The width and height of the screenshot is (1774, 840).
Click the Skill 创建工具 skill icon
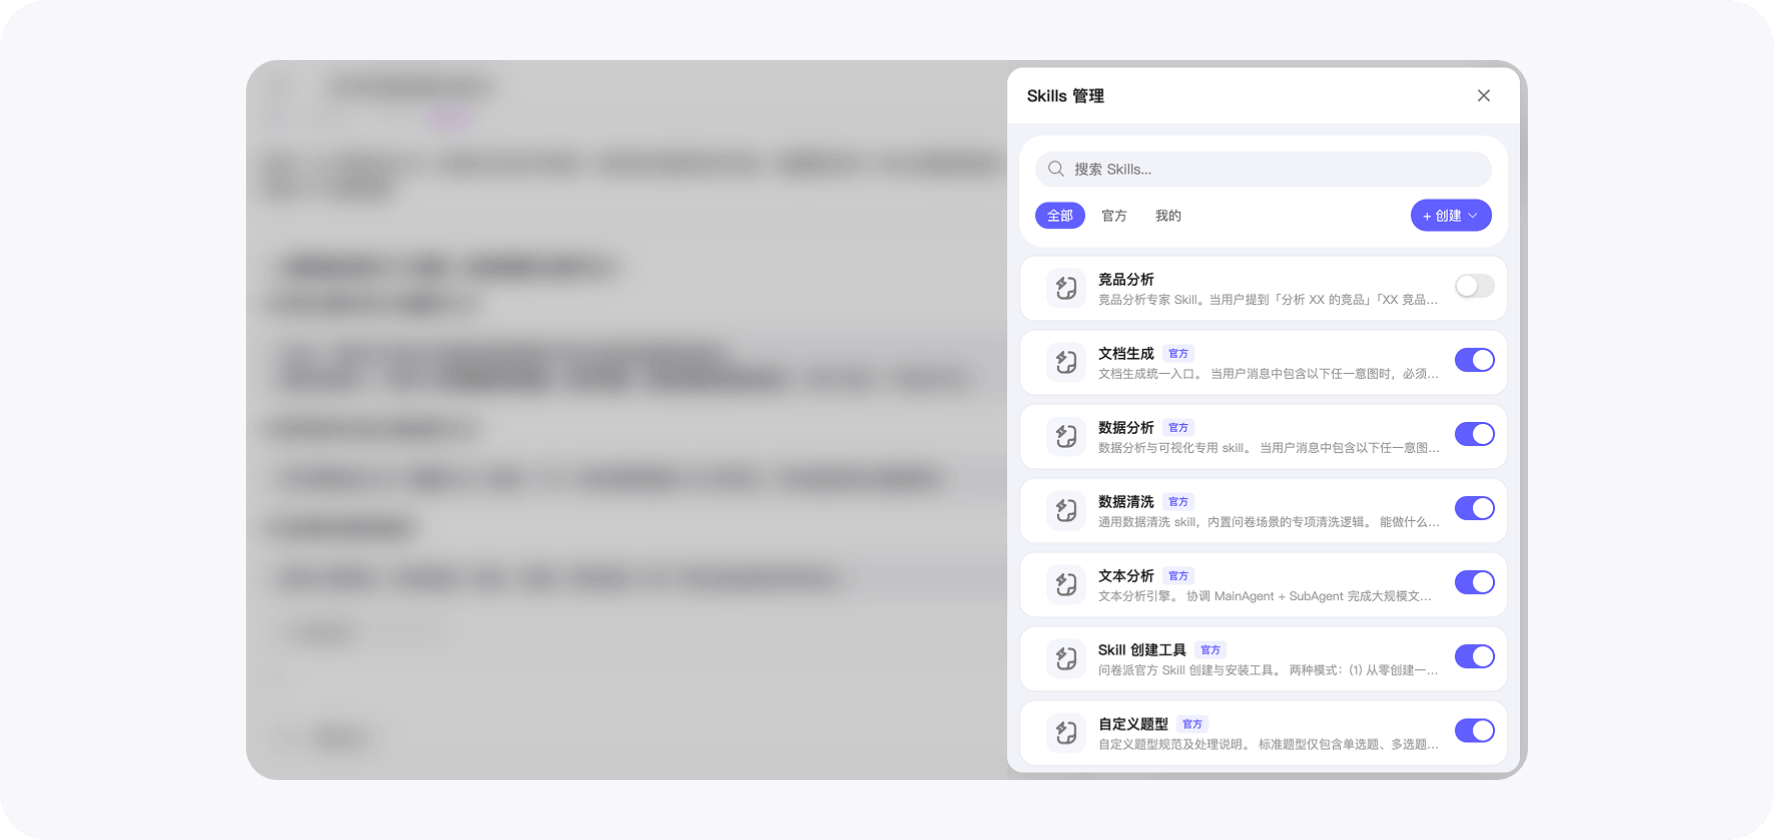(x=1066, y=658)
